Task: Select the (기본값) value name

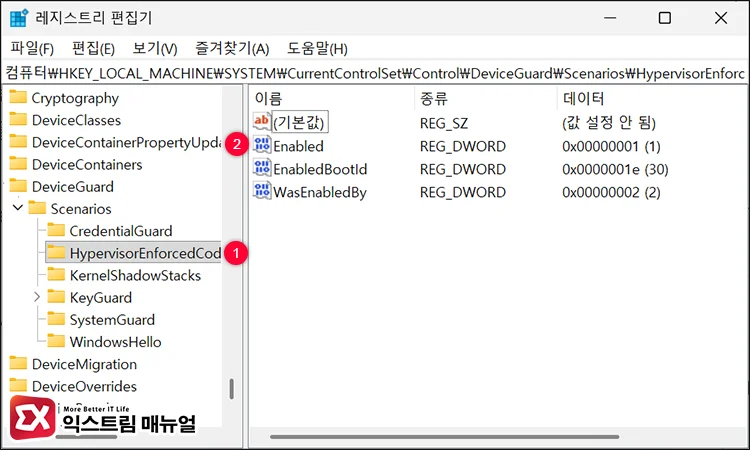Action: (299, 122)
